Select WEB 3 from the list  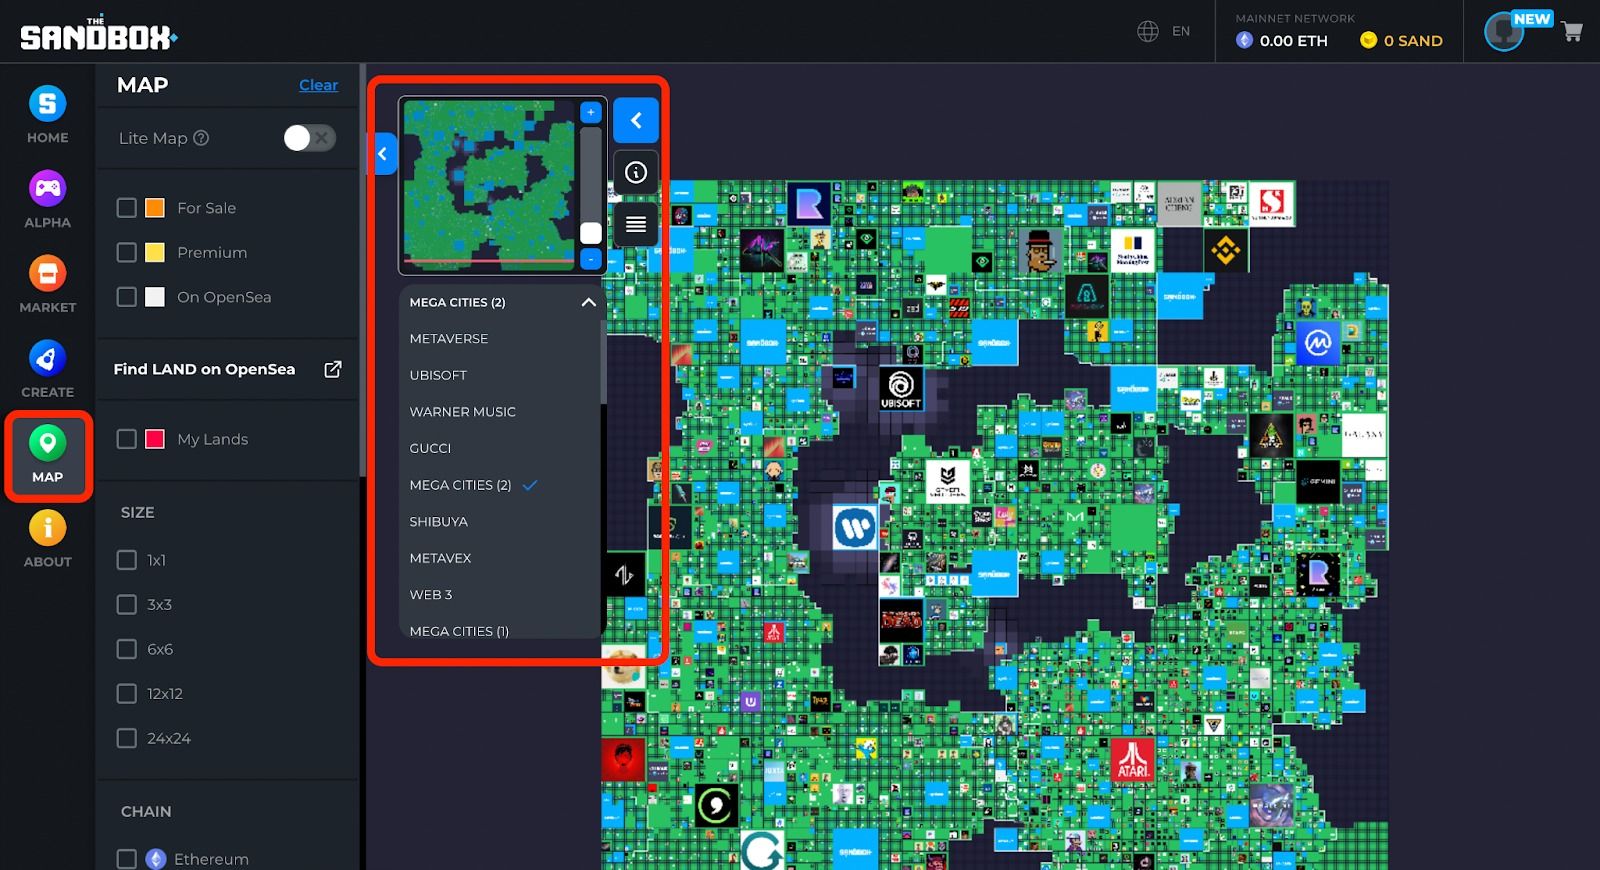coord(431,595)
